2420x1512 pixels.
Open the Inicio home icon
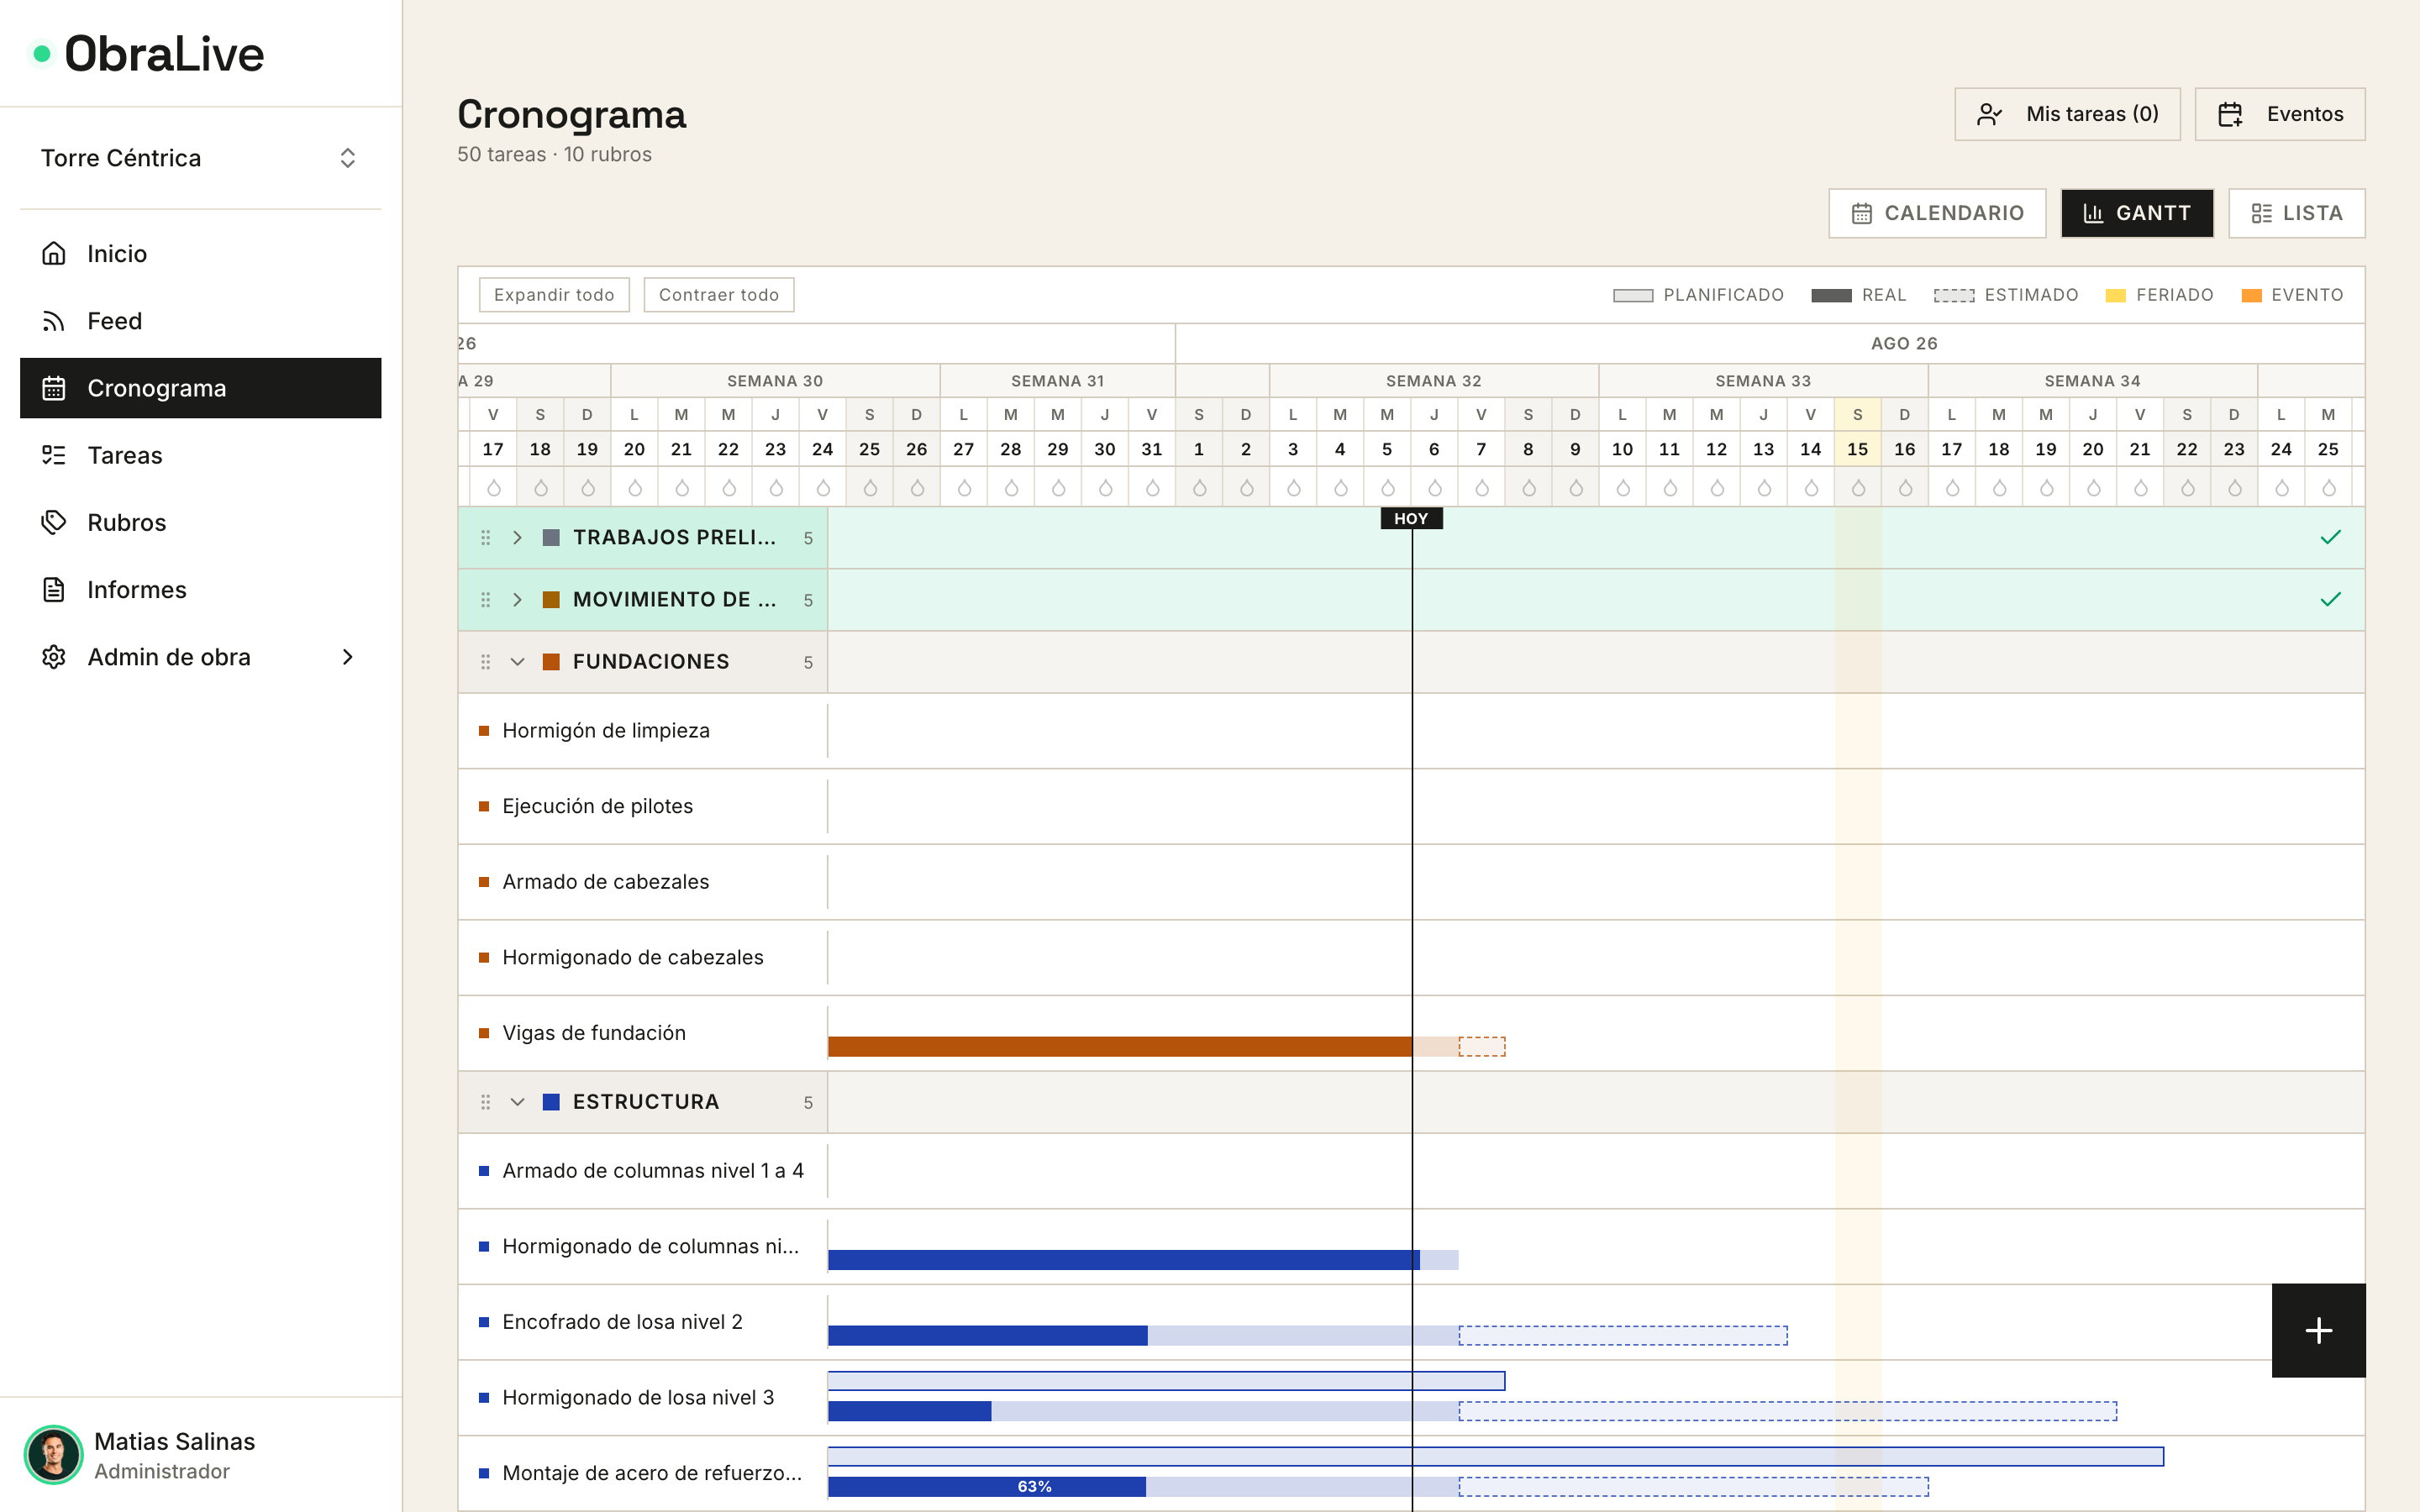(53, 253)
